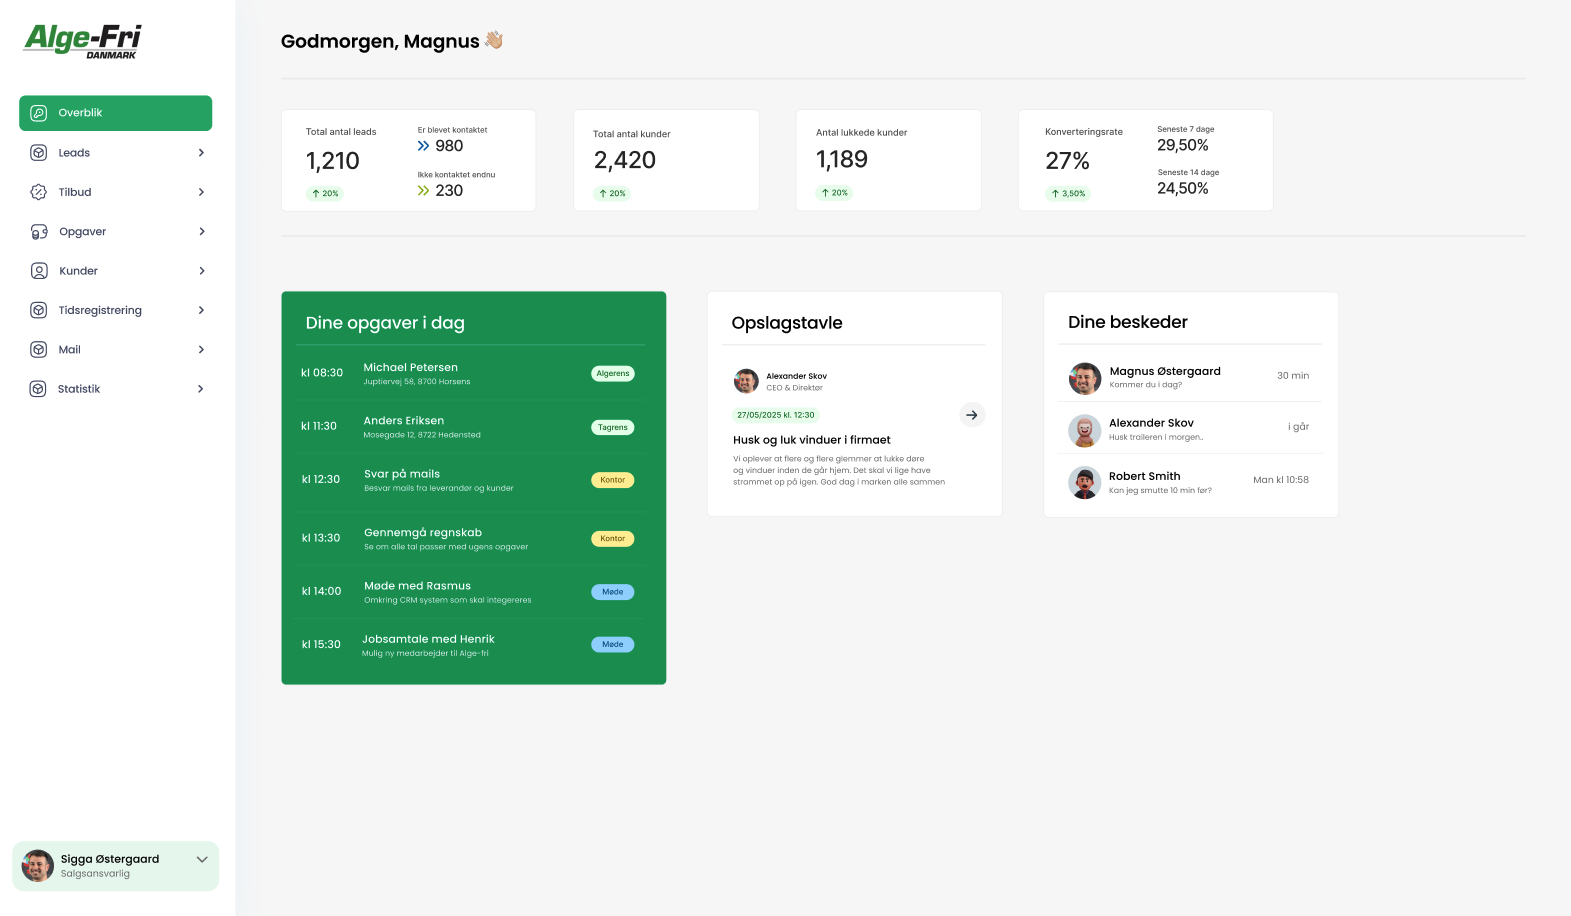Click the Opgaver sidebar icon

point(39,232)
